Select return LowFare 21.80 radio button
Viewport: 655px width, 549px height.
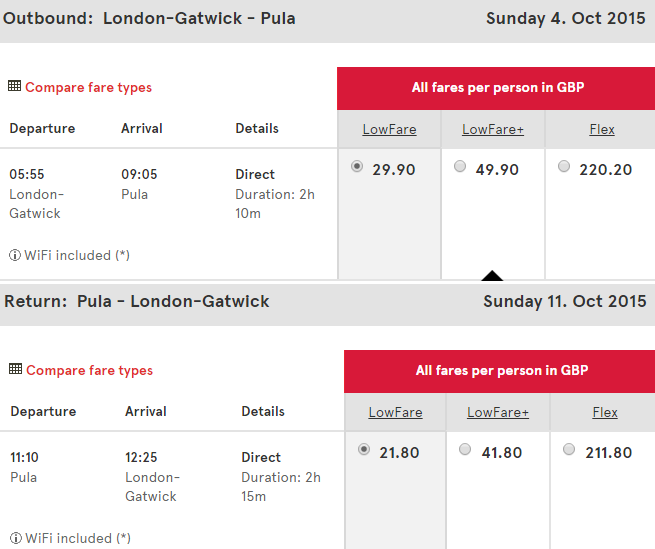coord(364,450)
